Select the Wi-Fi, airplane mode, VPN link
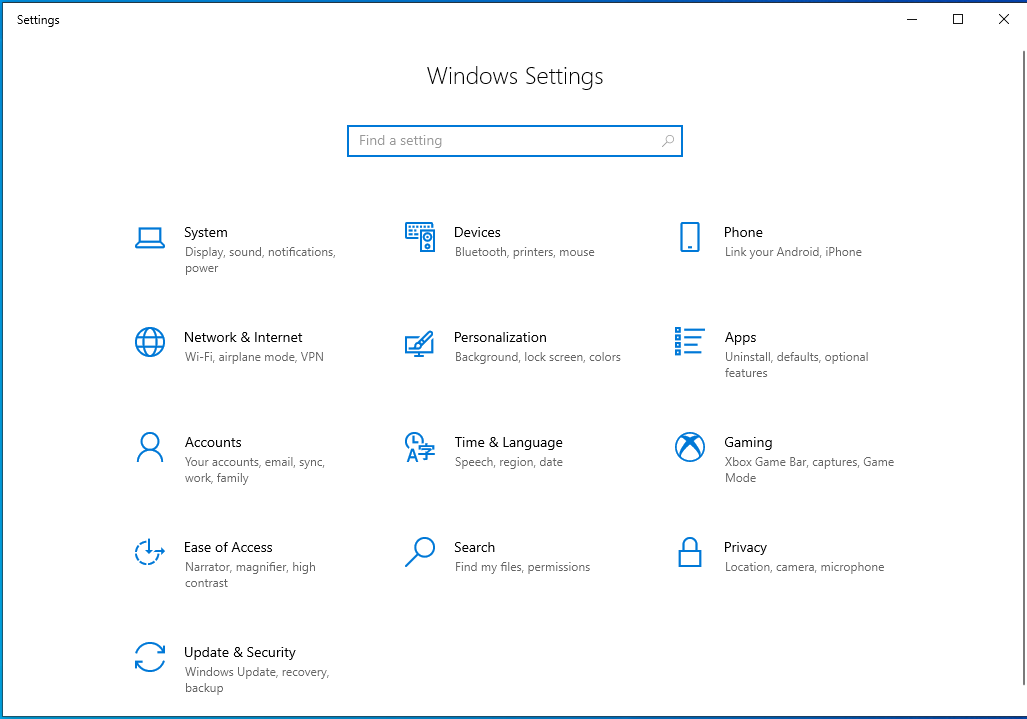The height and width of the screenshot is (719, 1027). click(x=253, y=357)
